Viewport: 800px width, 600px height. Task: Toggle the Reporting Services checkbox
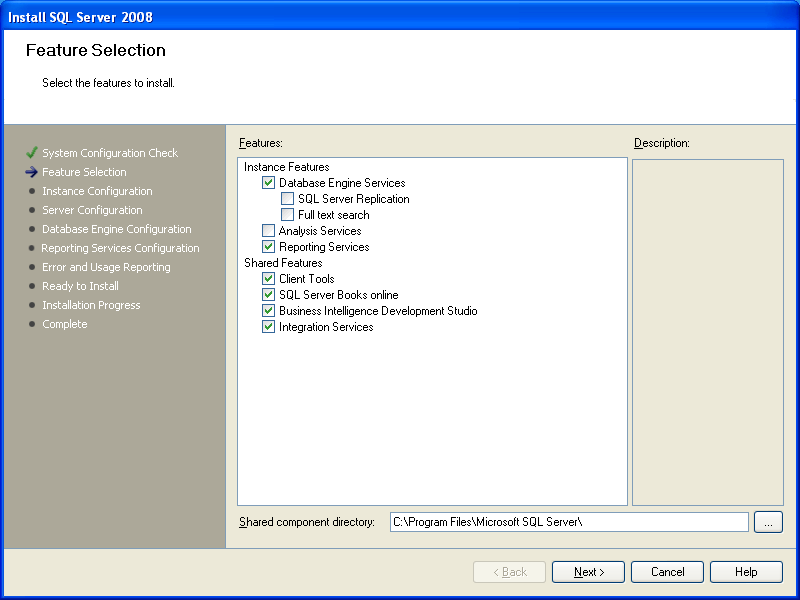point(268,246)
